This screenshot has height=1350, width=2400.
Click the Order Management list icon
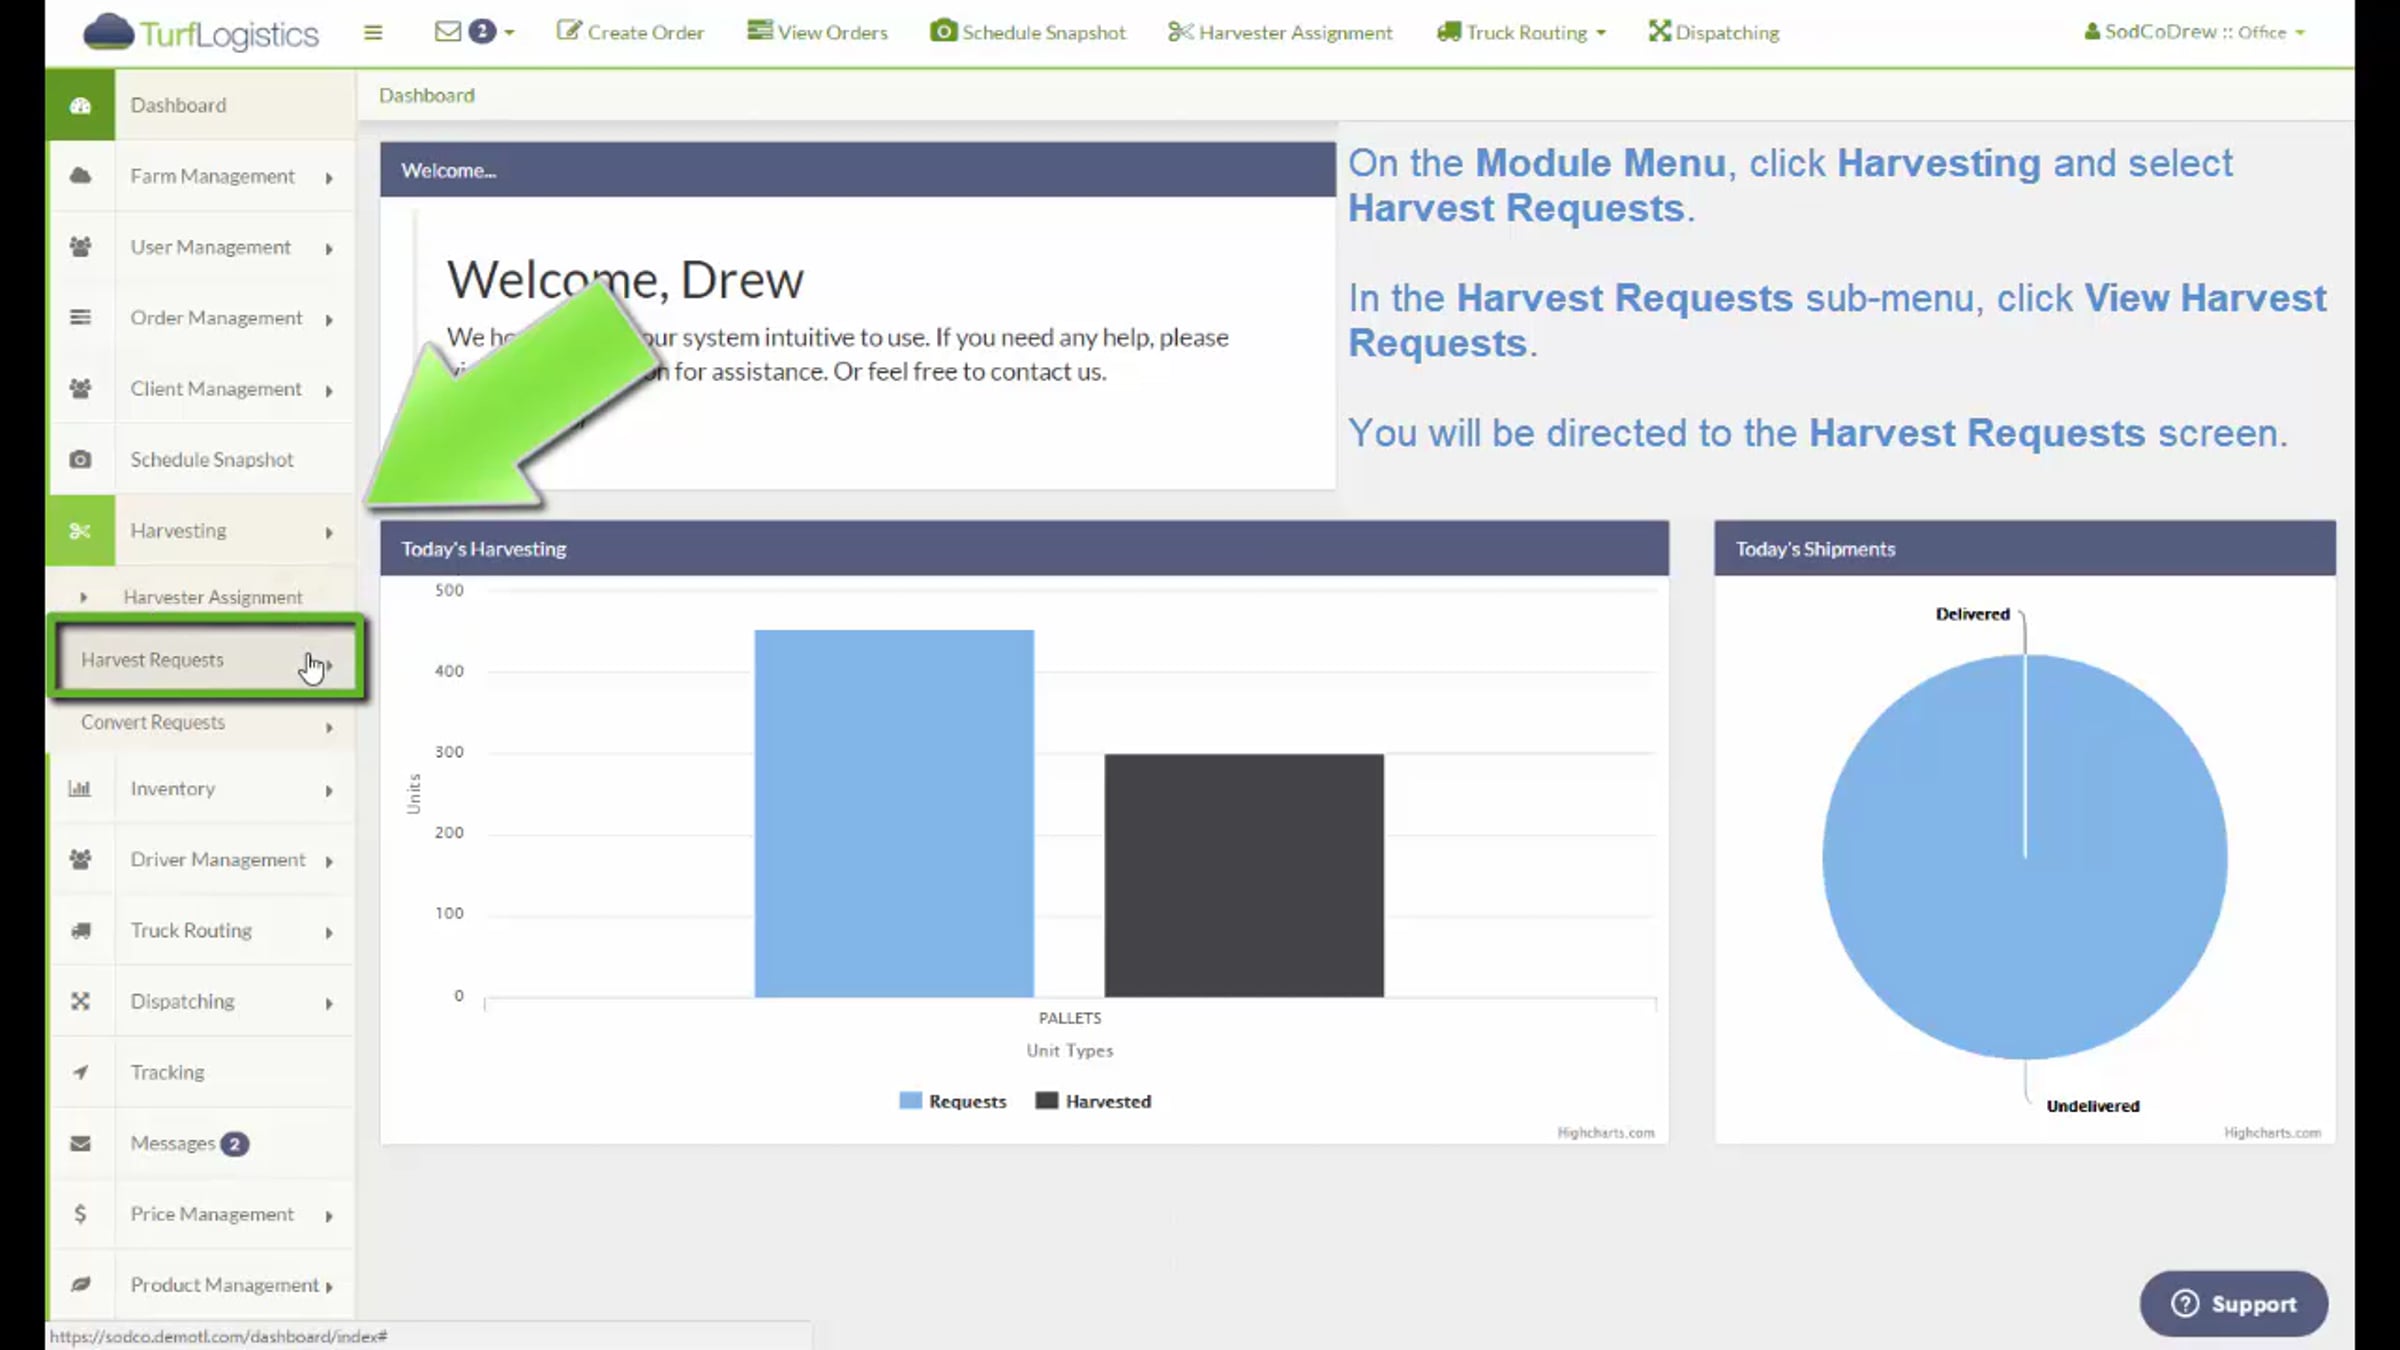point(80,318)
